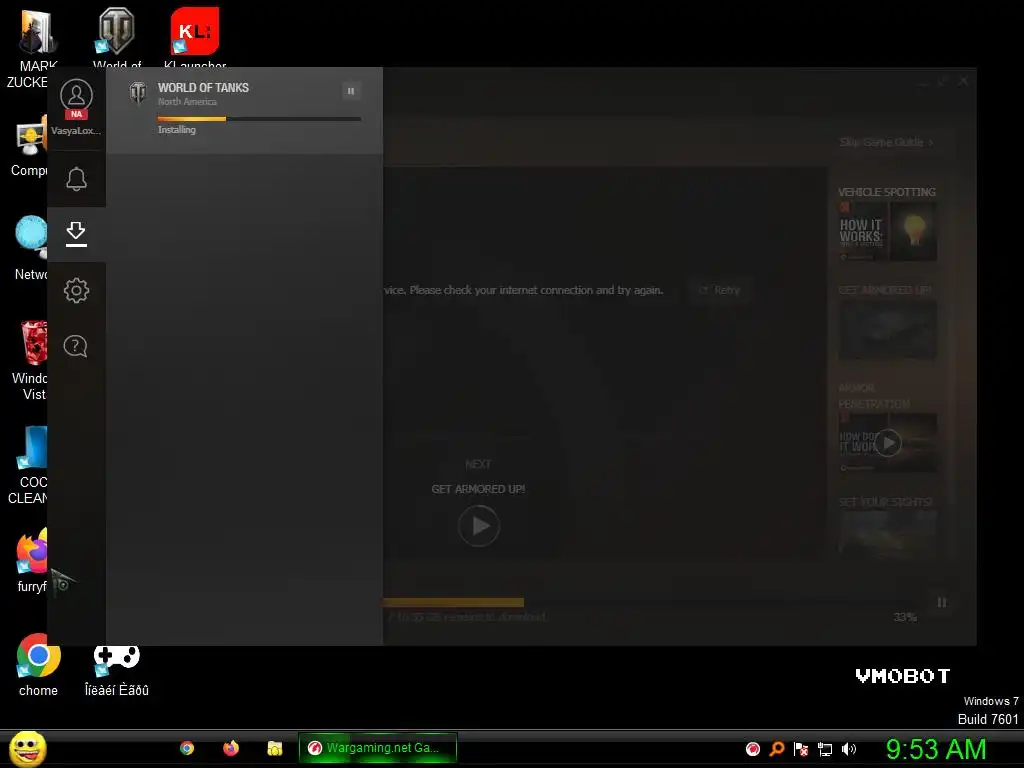Open the notifications bell in sidebar
Viewport: 1024px width, 768px height.
(76, 179)
